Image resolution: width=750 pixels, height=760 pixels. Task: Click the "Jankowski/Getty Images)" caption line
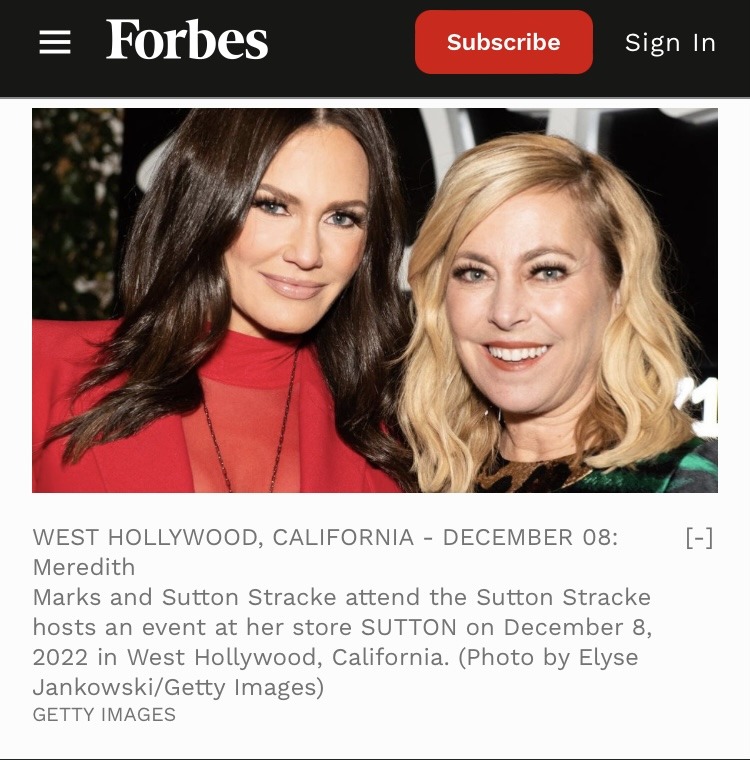click(x=178, y=687)
